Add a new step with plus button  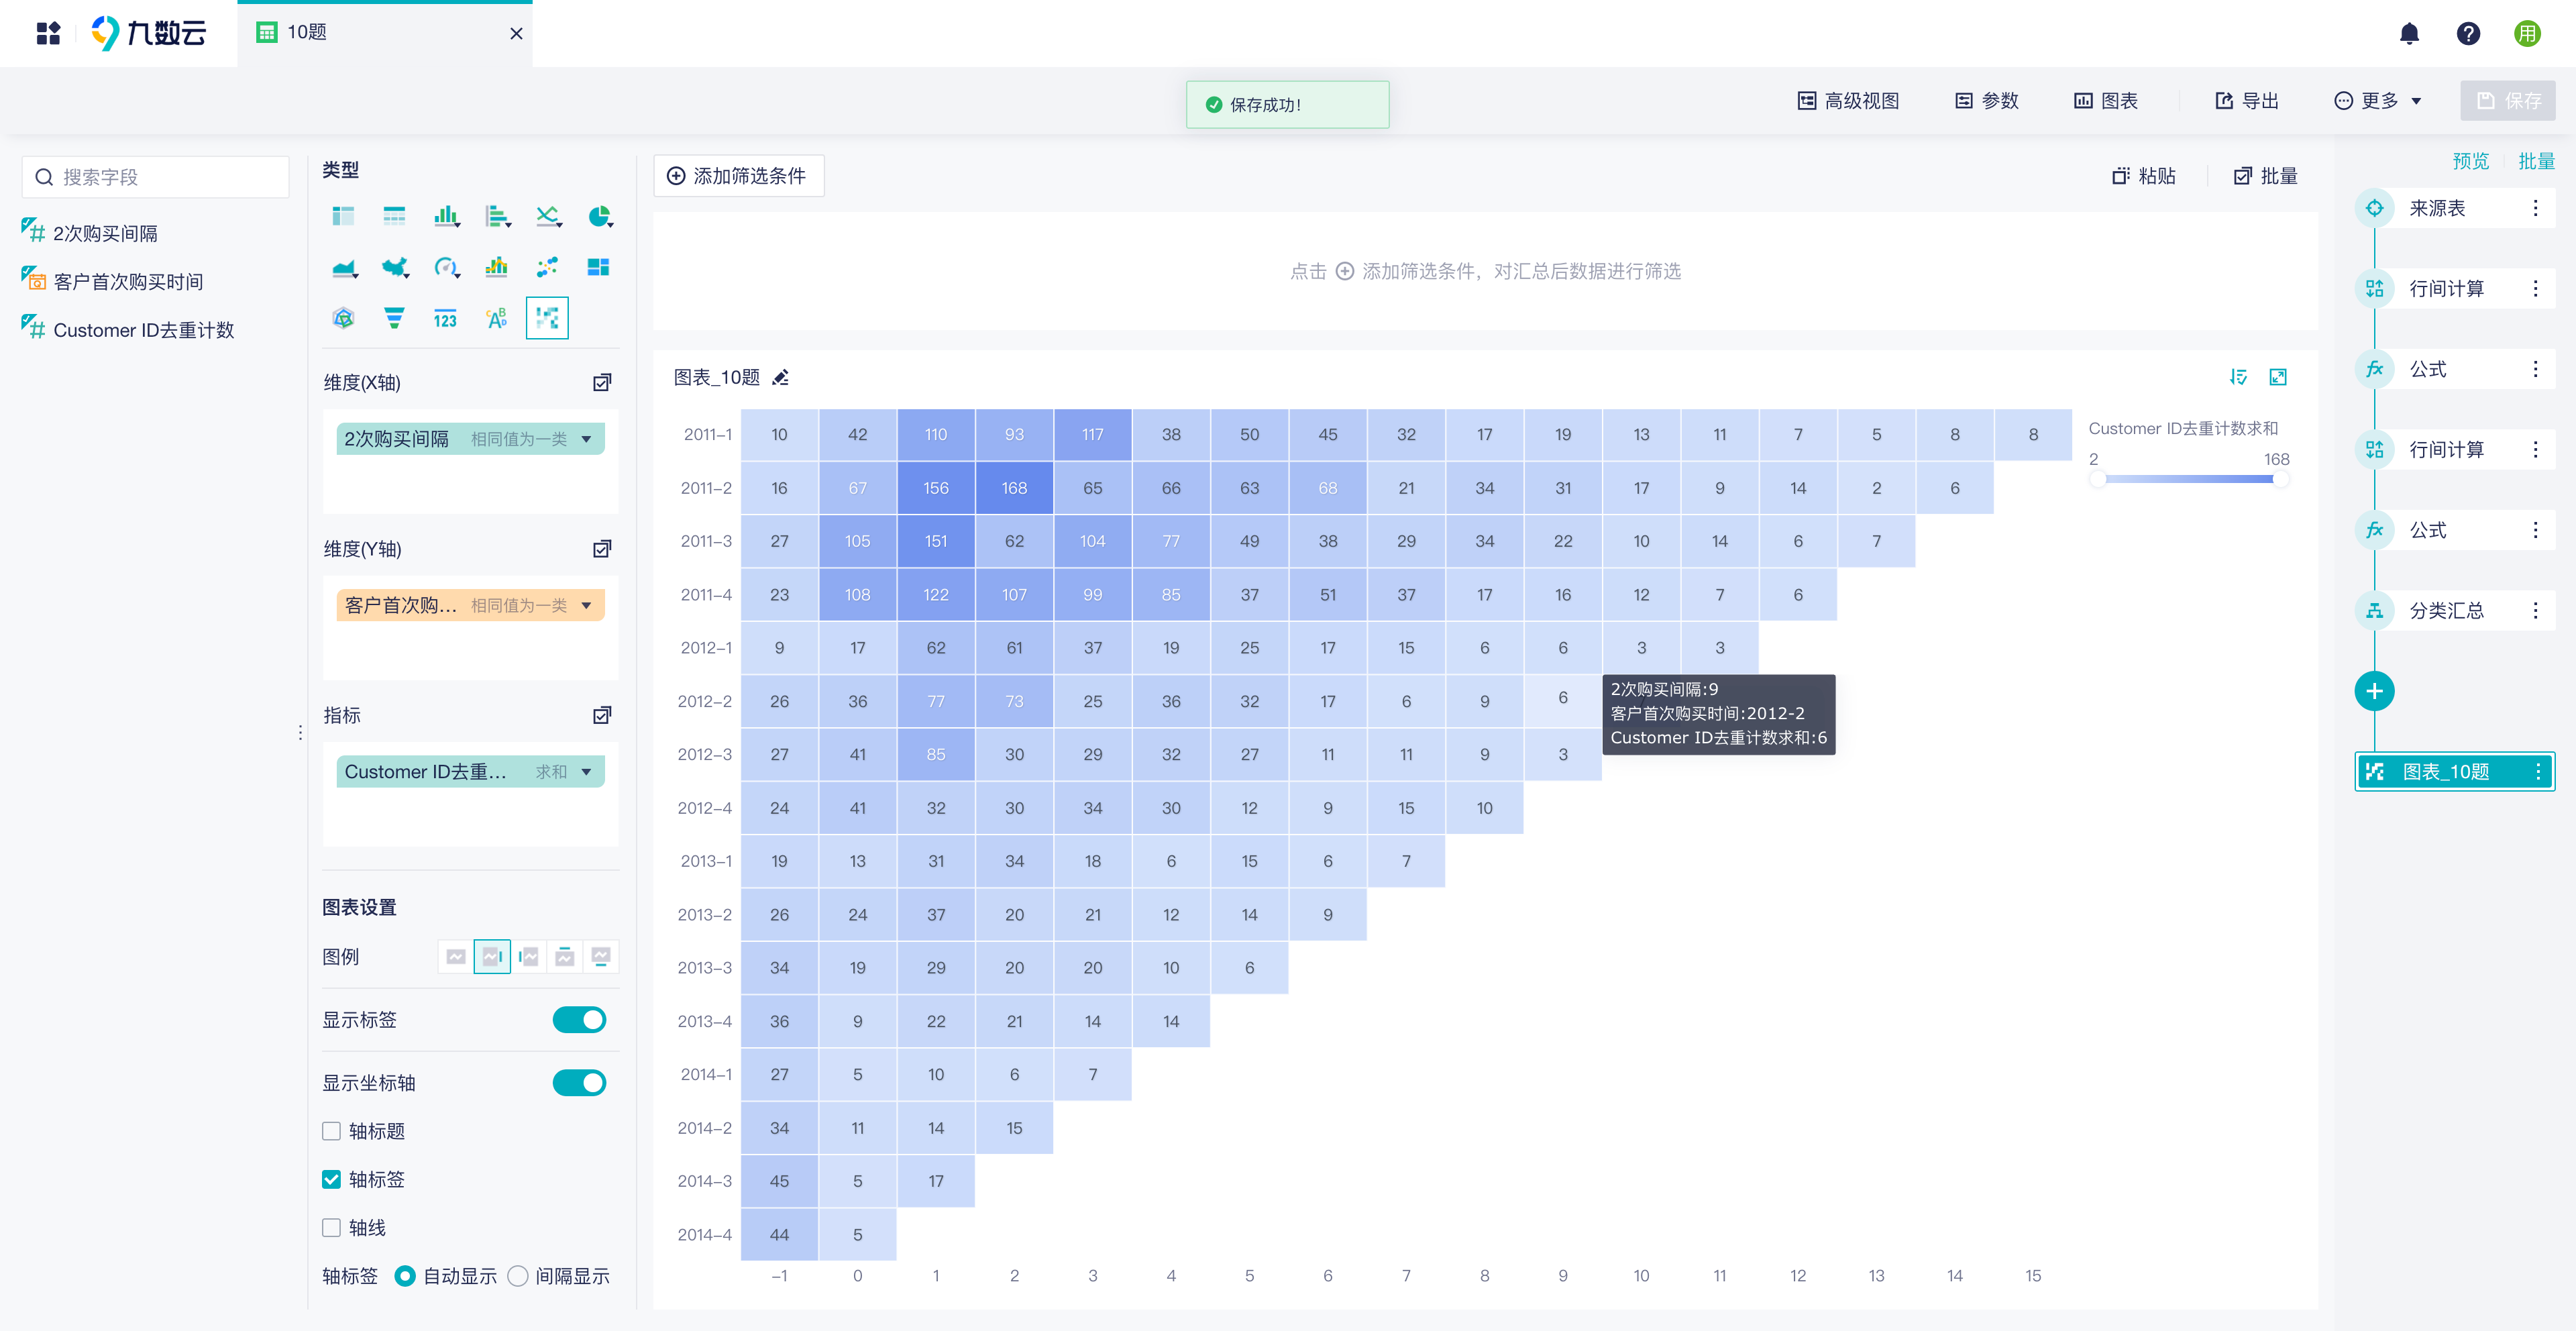coord(2374,691)
